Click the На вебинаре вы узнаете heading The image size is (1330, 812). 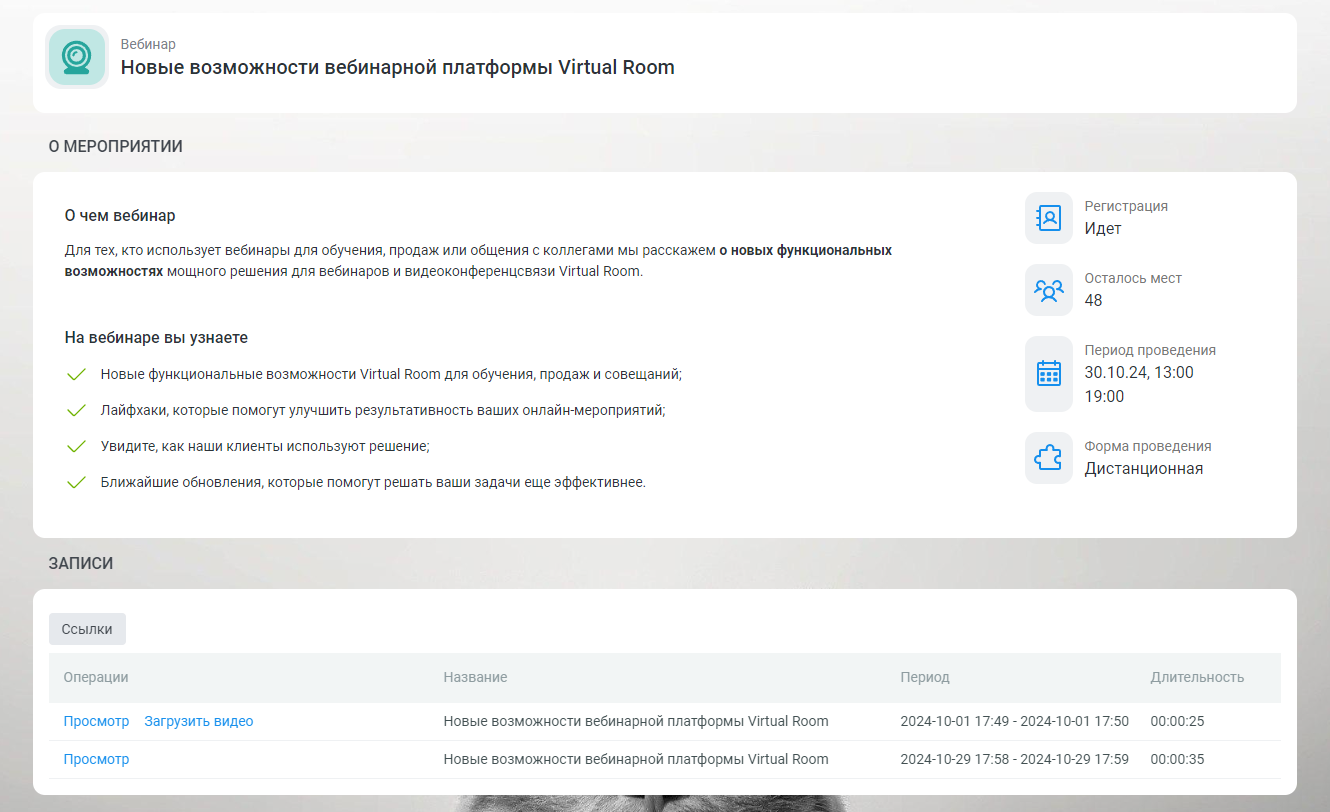click(156, 337)
